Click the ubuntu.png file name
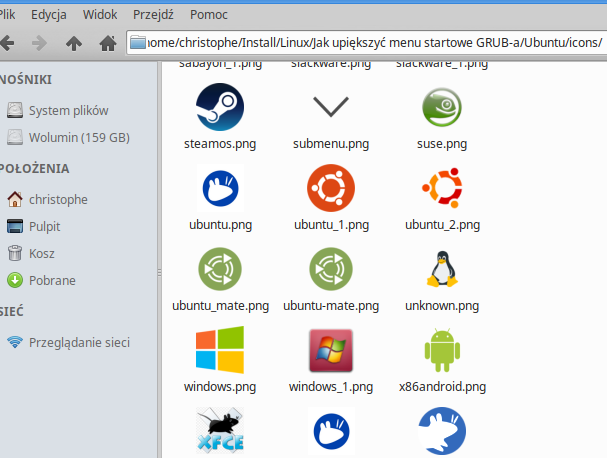 coord(220,225)
